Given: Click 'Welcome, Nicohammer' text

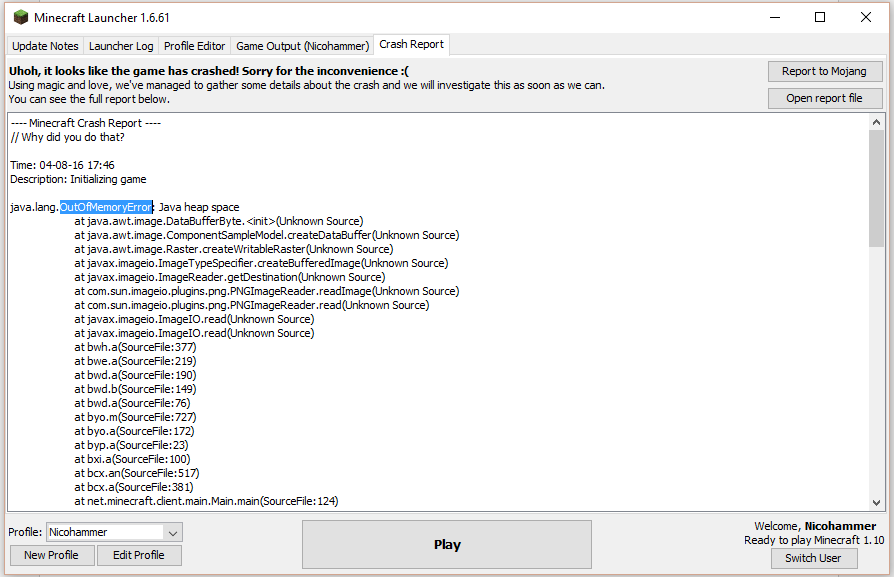Looking at the screenshot, I should tap(815, 526).
